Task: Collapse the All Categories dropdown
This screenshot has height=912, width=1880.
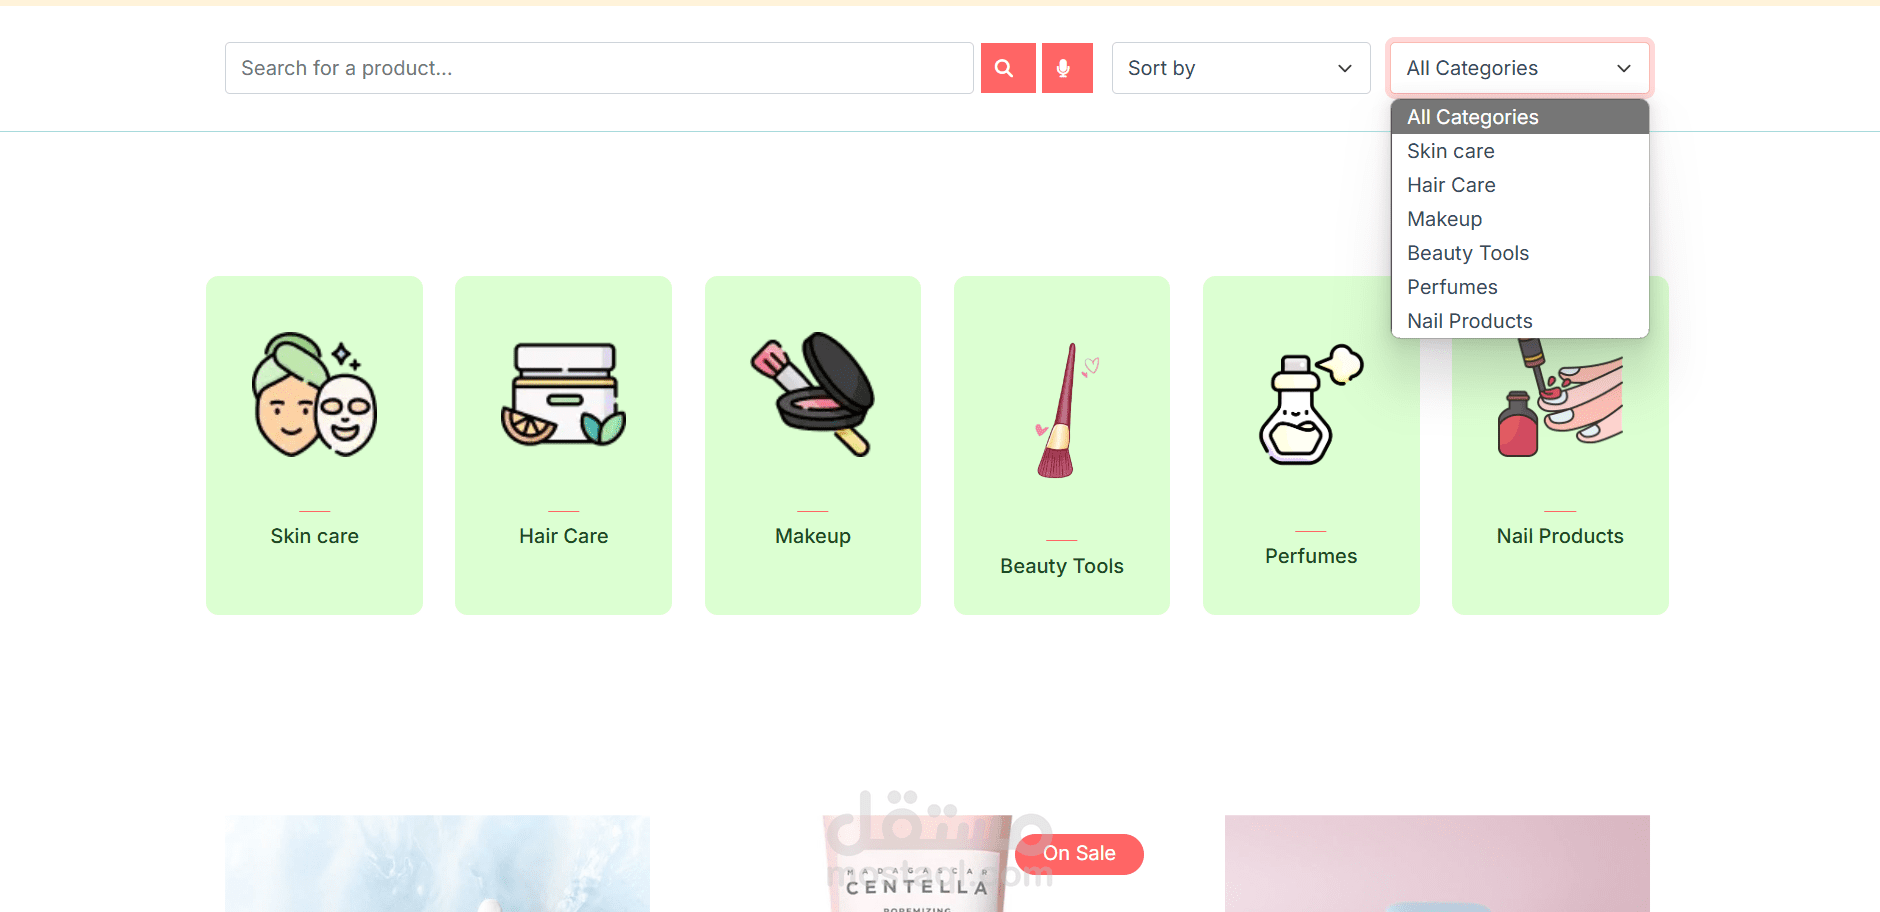Action: point(1519,68)
